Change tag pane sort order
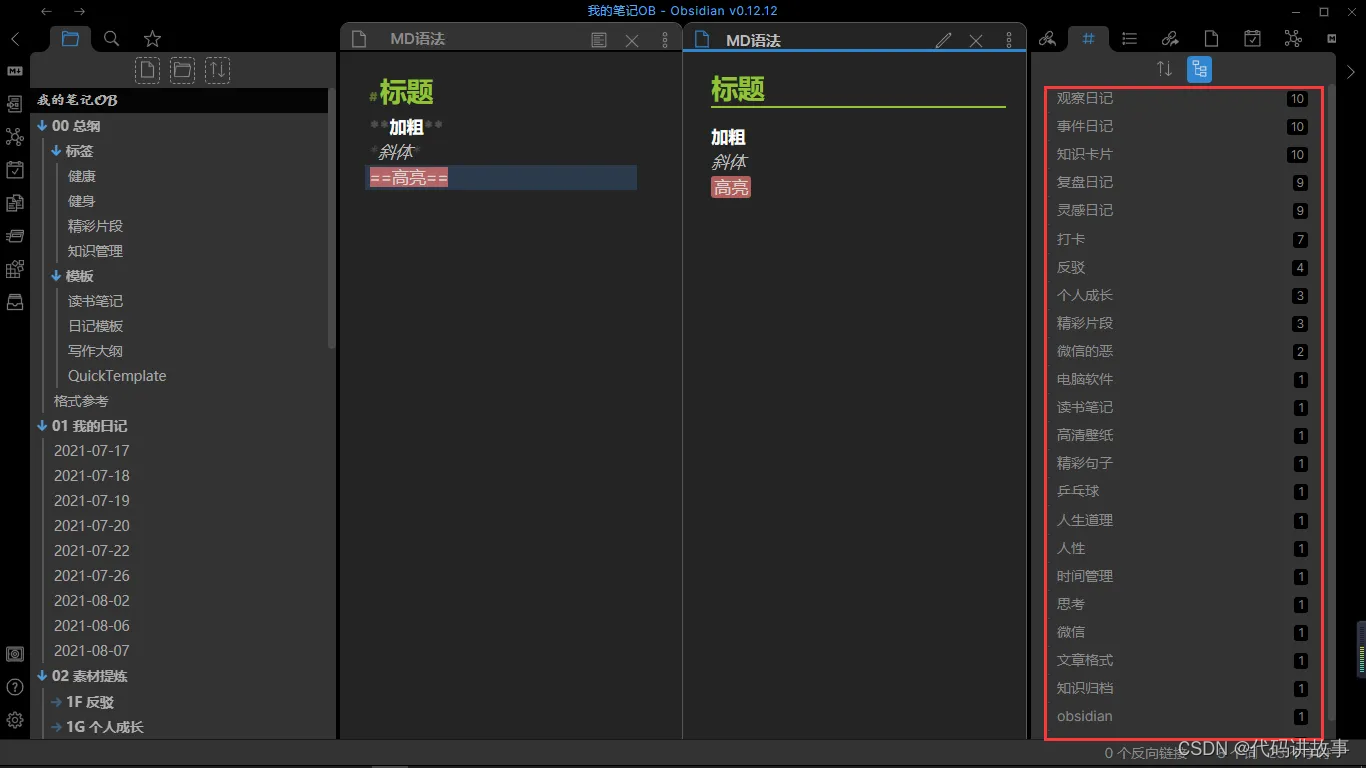Screen dimensions: 1366x768 coord(1164,69)
